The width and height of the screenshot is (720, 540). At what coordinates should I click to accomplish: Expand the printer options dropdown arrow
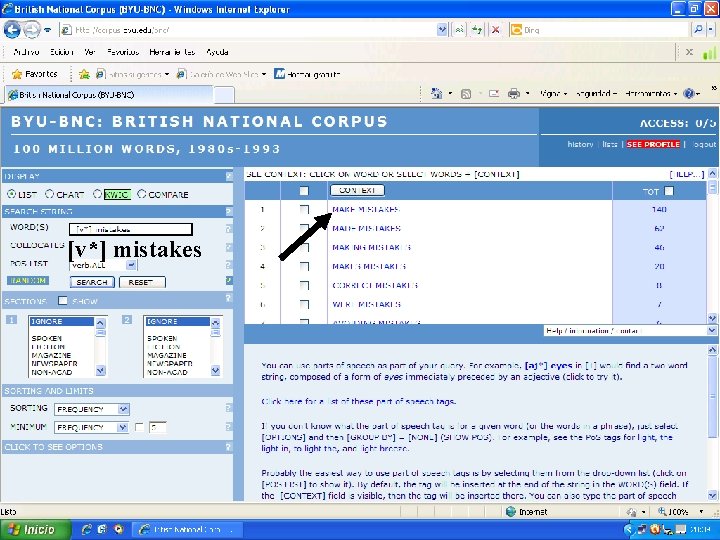click(x=528, y=94)
